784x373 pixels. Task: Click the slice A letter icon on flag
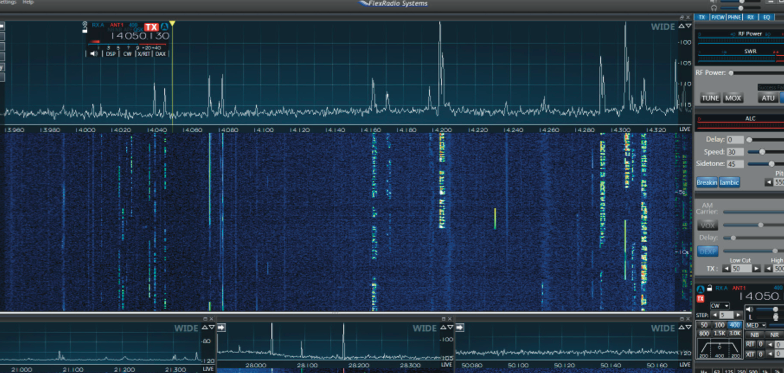(x=164, y=26)
